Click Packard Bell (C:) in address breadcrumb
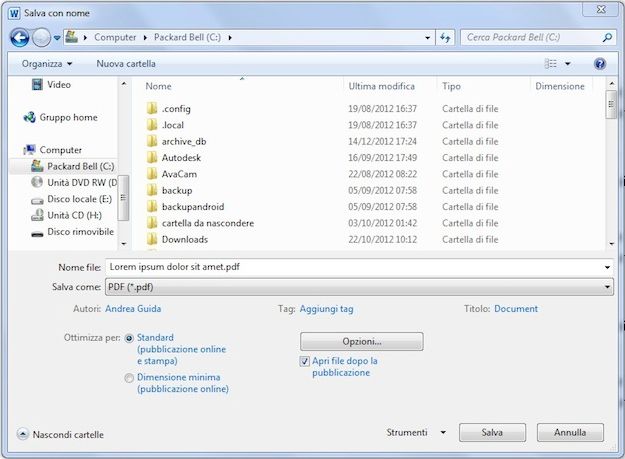 click(187, 37)
